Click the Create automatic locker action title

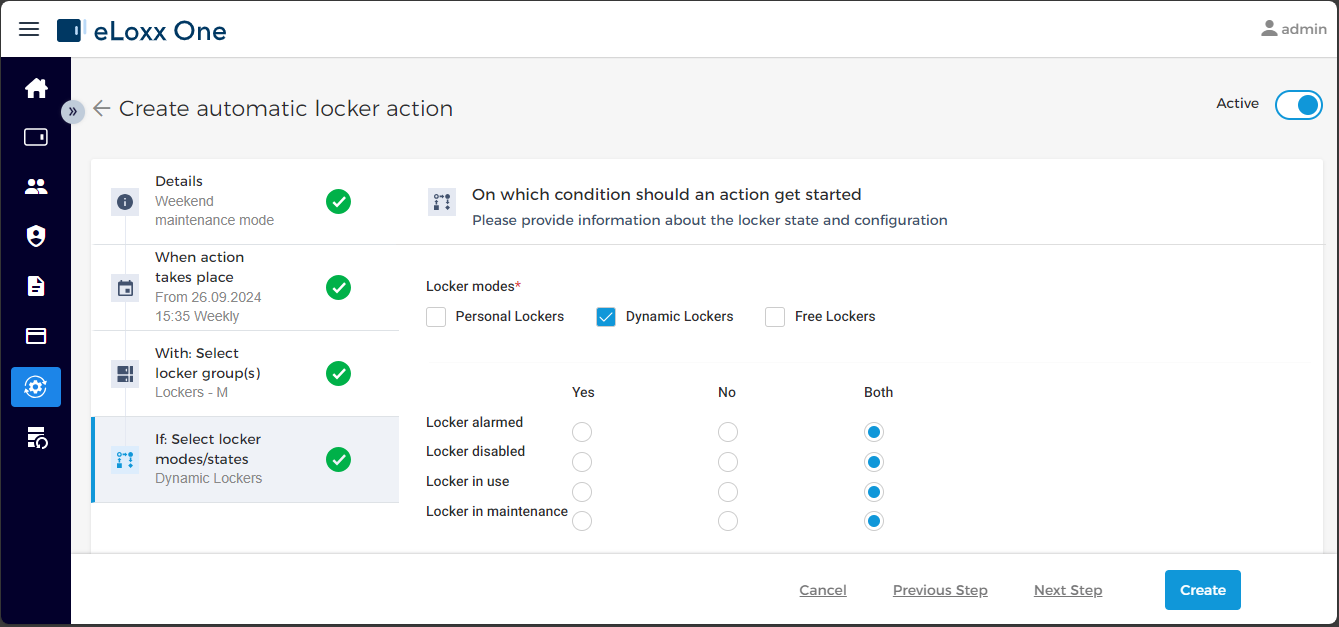pyautogui.click(x=286, y=108)
